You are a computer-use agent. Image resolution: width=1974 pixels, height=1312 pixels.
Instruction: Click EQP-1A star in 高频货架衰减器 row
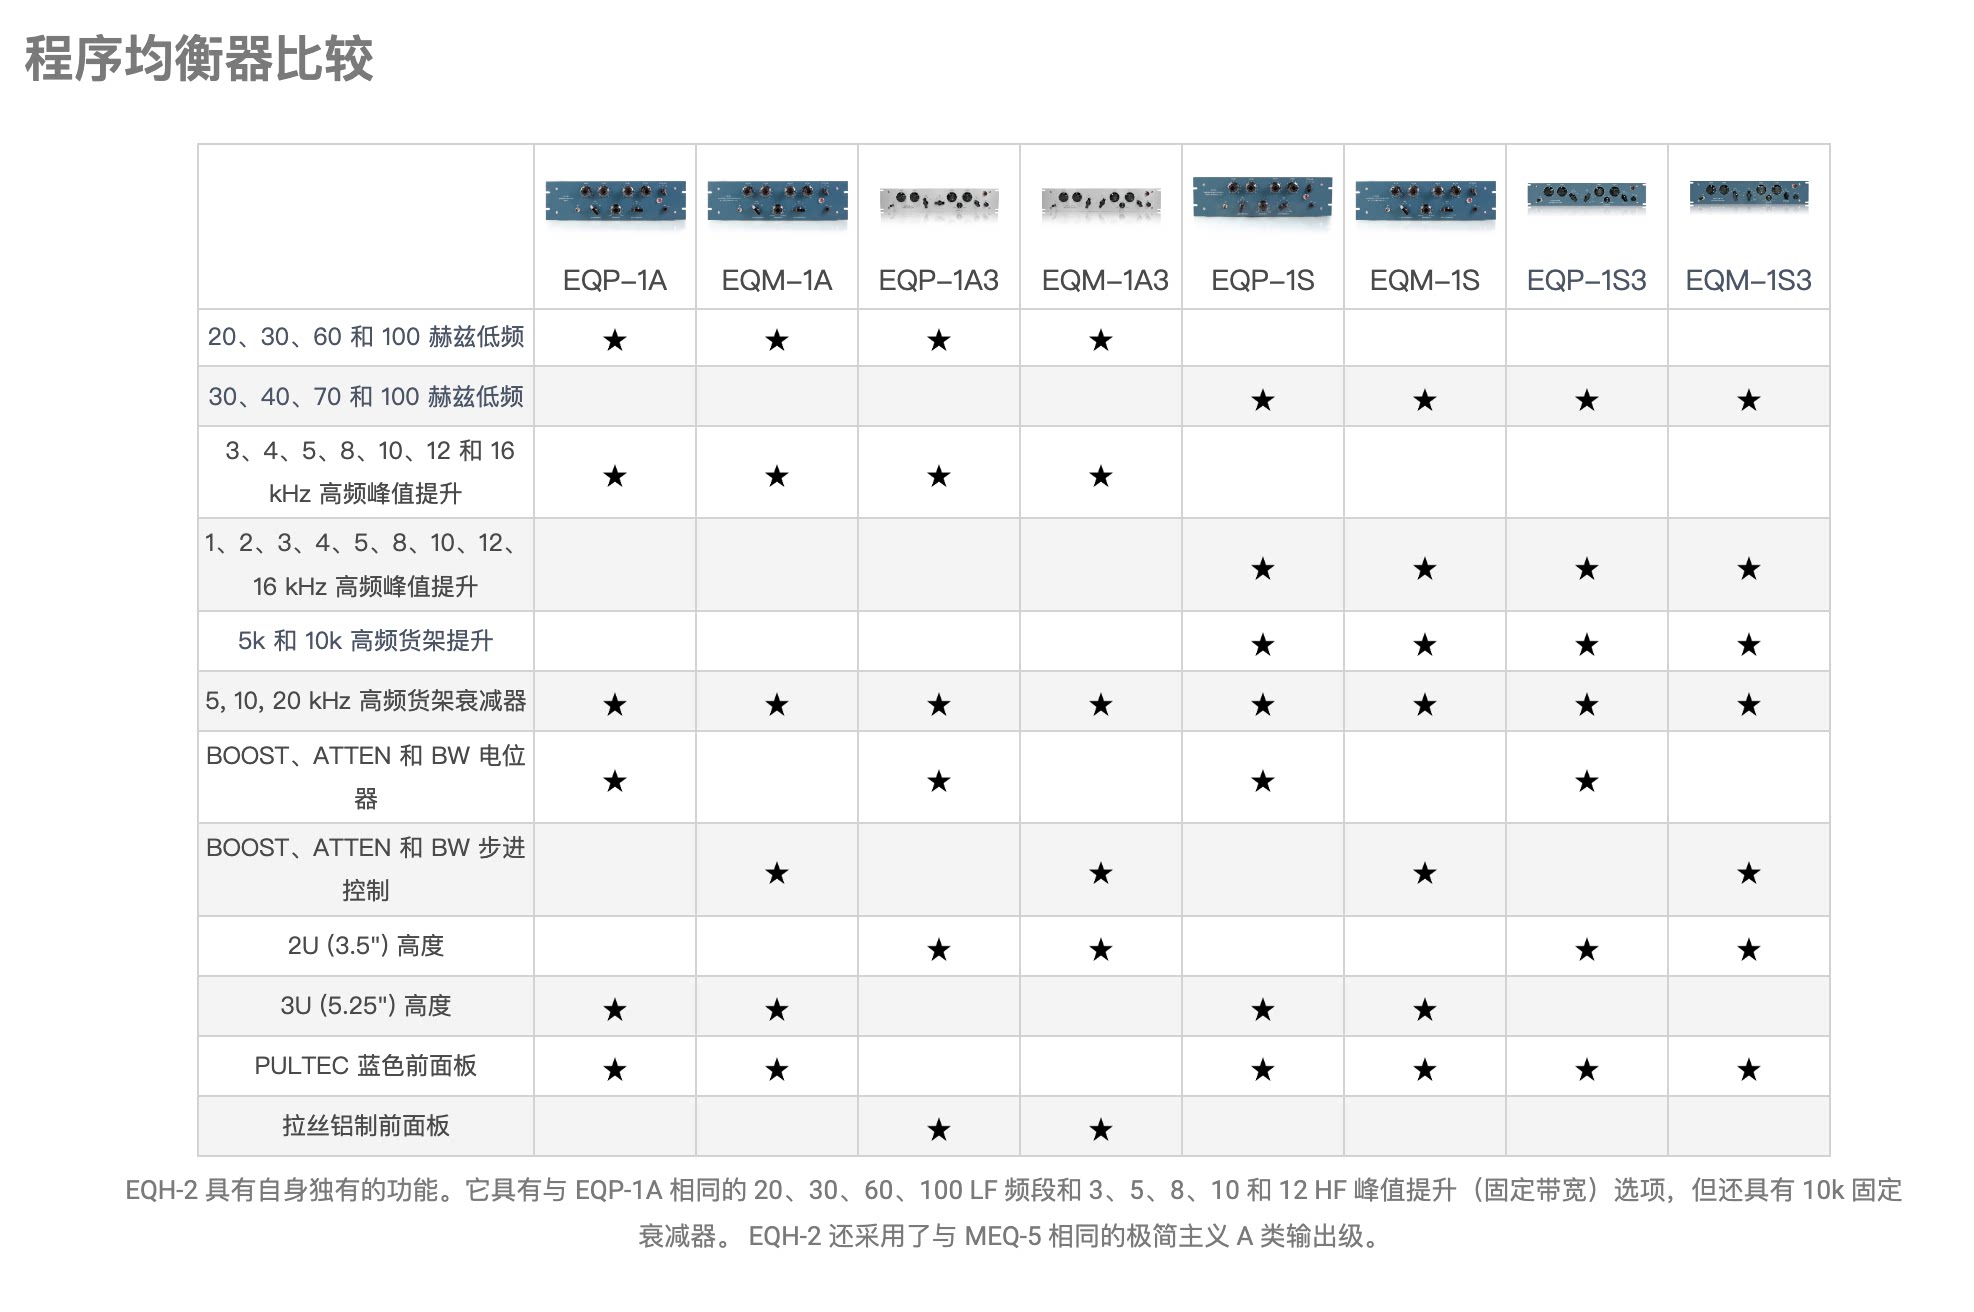click(x=615, y=705)
